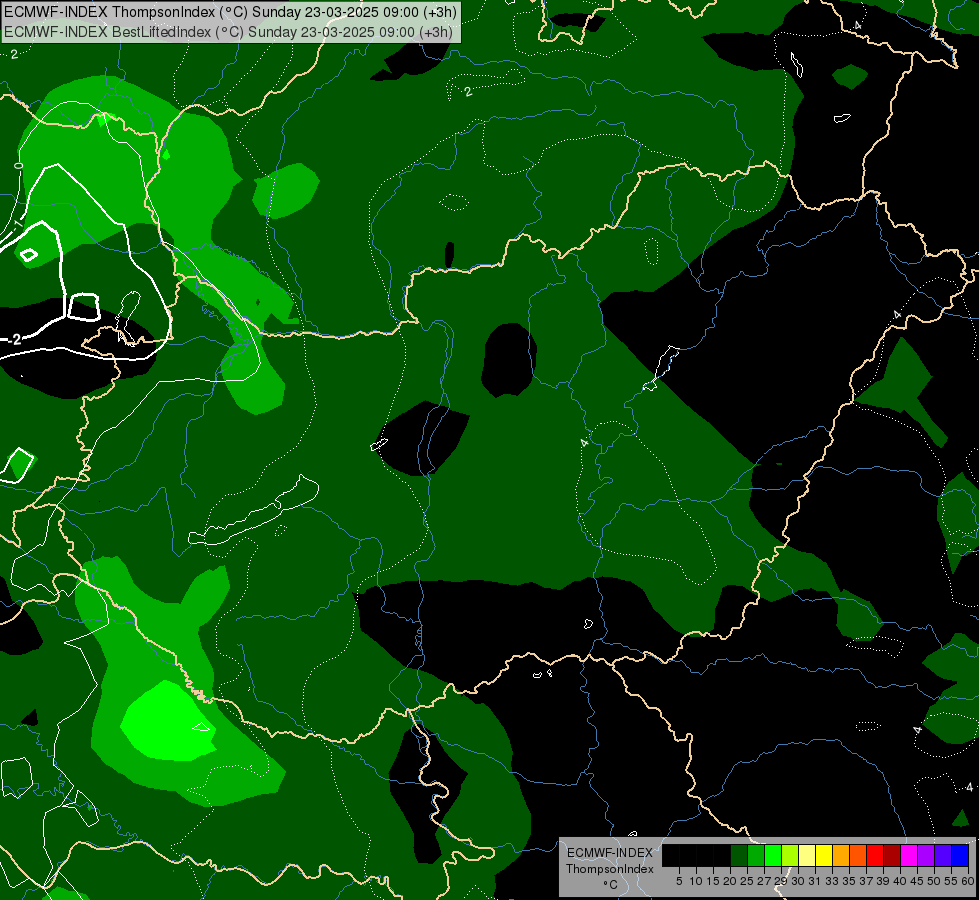The image size is (979, 900).
Task: Select the magenta 40–45 legend swatch
Action: 909,855
